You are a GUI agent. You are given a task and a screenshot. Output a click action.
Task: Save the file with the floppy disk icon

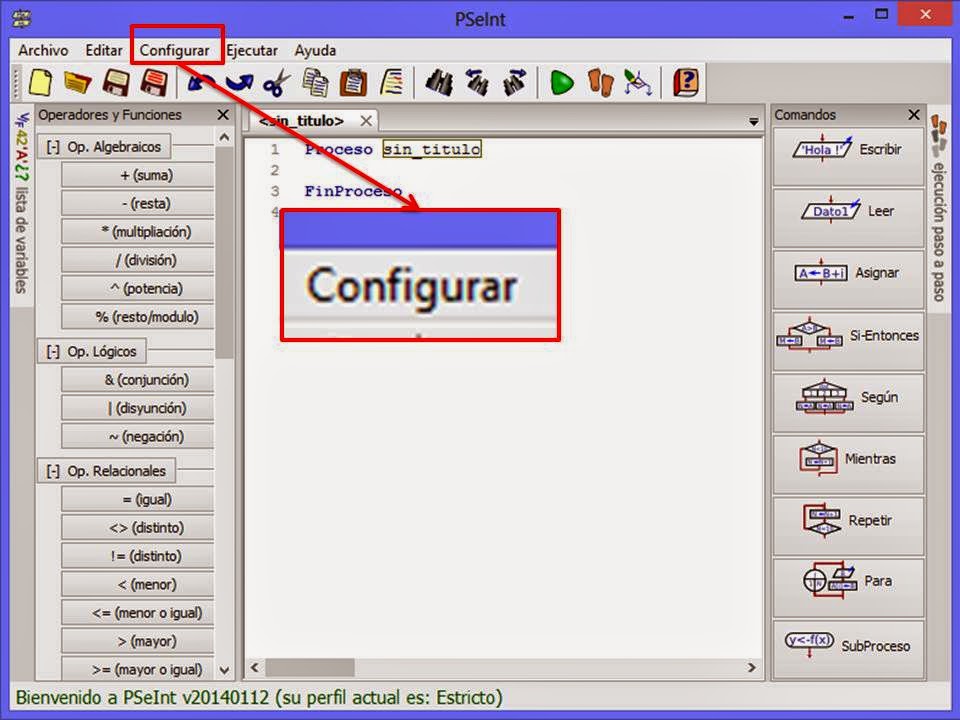[116, 82]
